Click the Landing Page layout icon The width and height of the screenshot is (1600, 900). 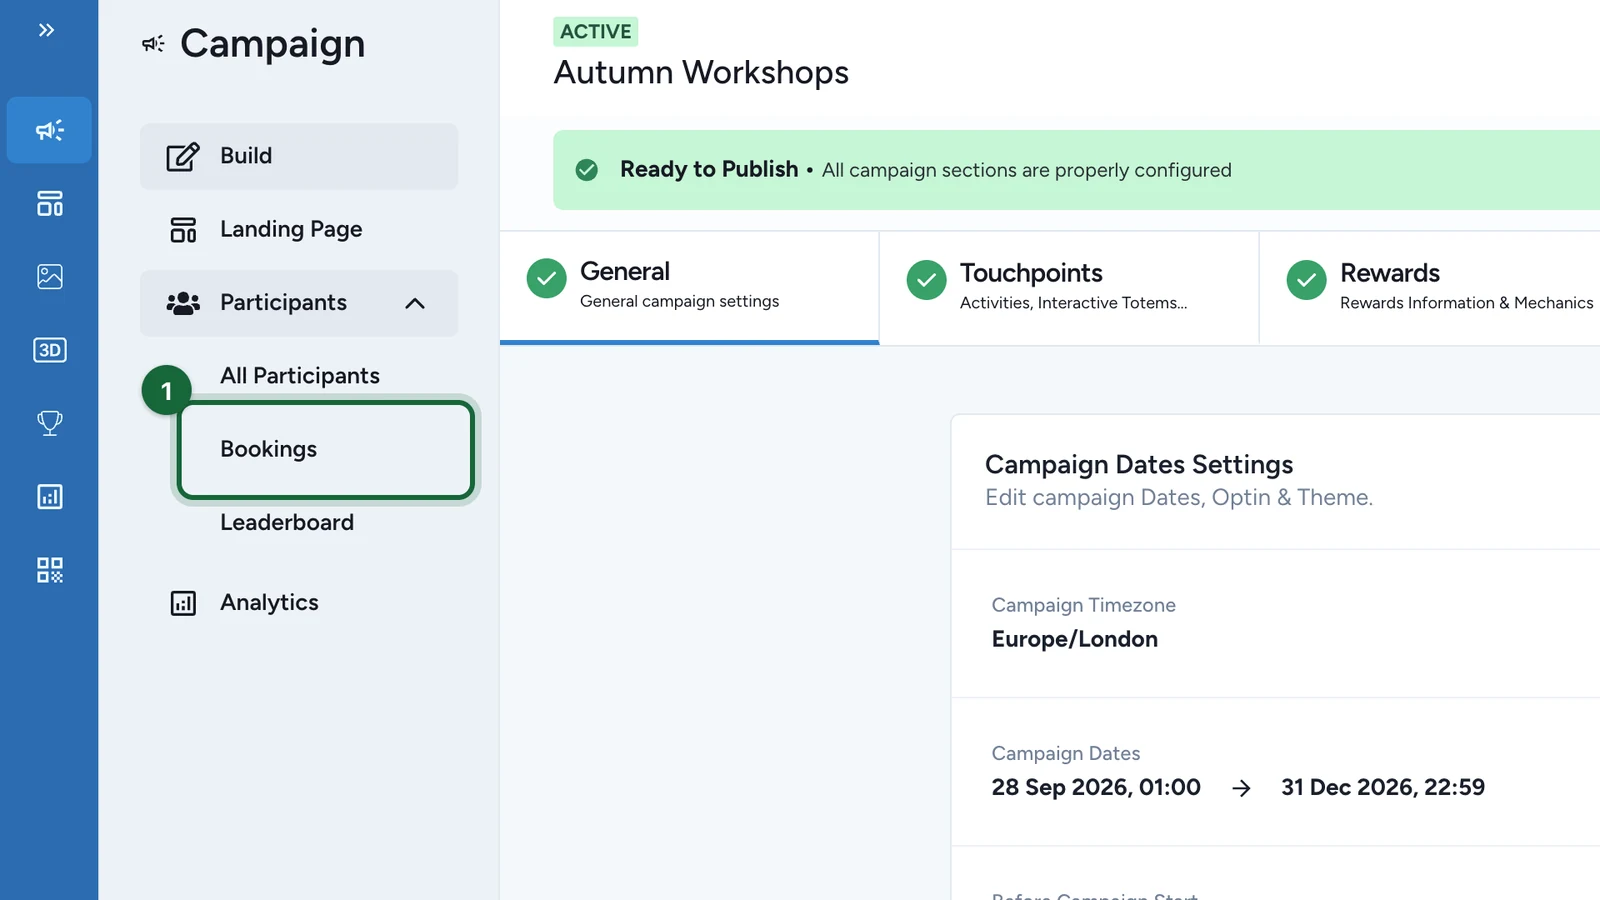183,230
